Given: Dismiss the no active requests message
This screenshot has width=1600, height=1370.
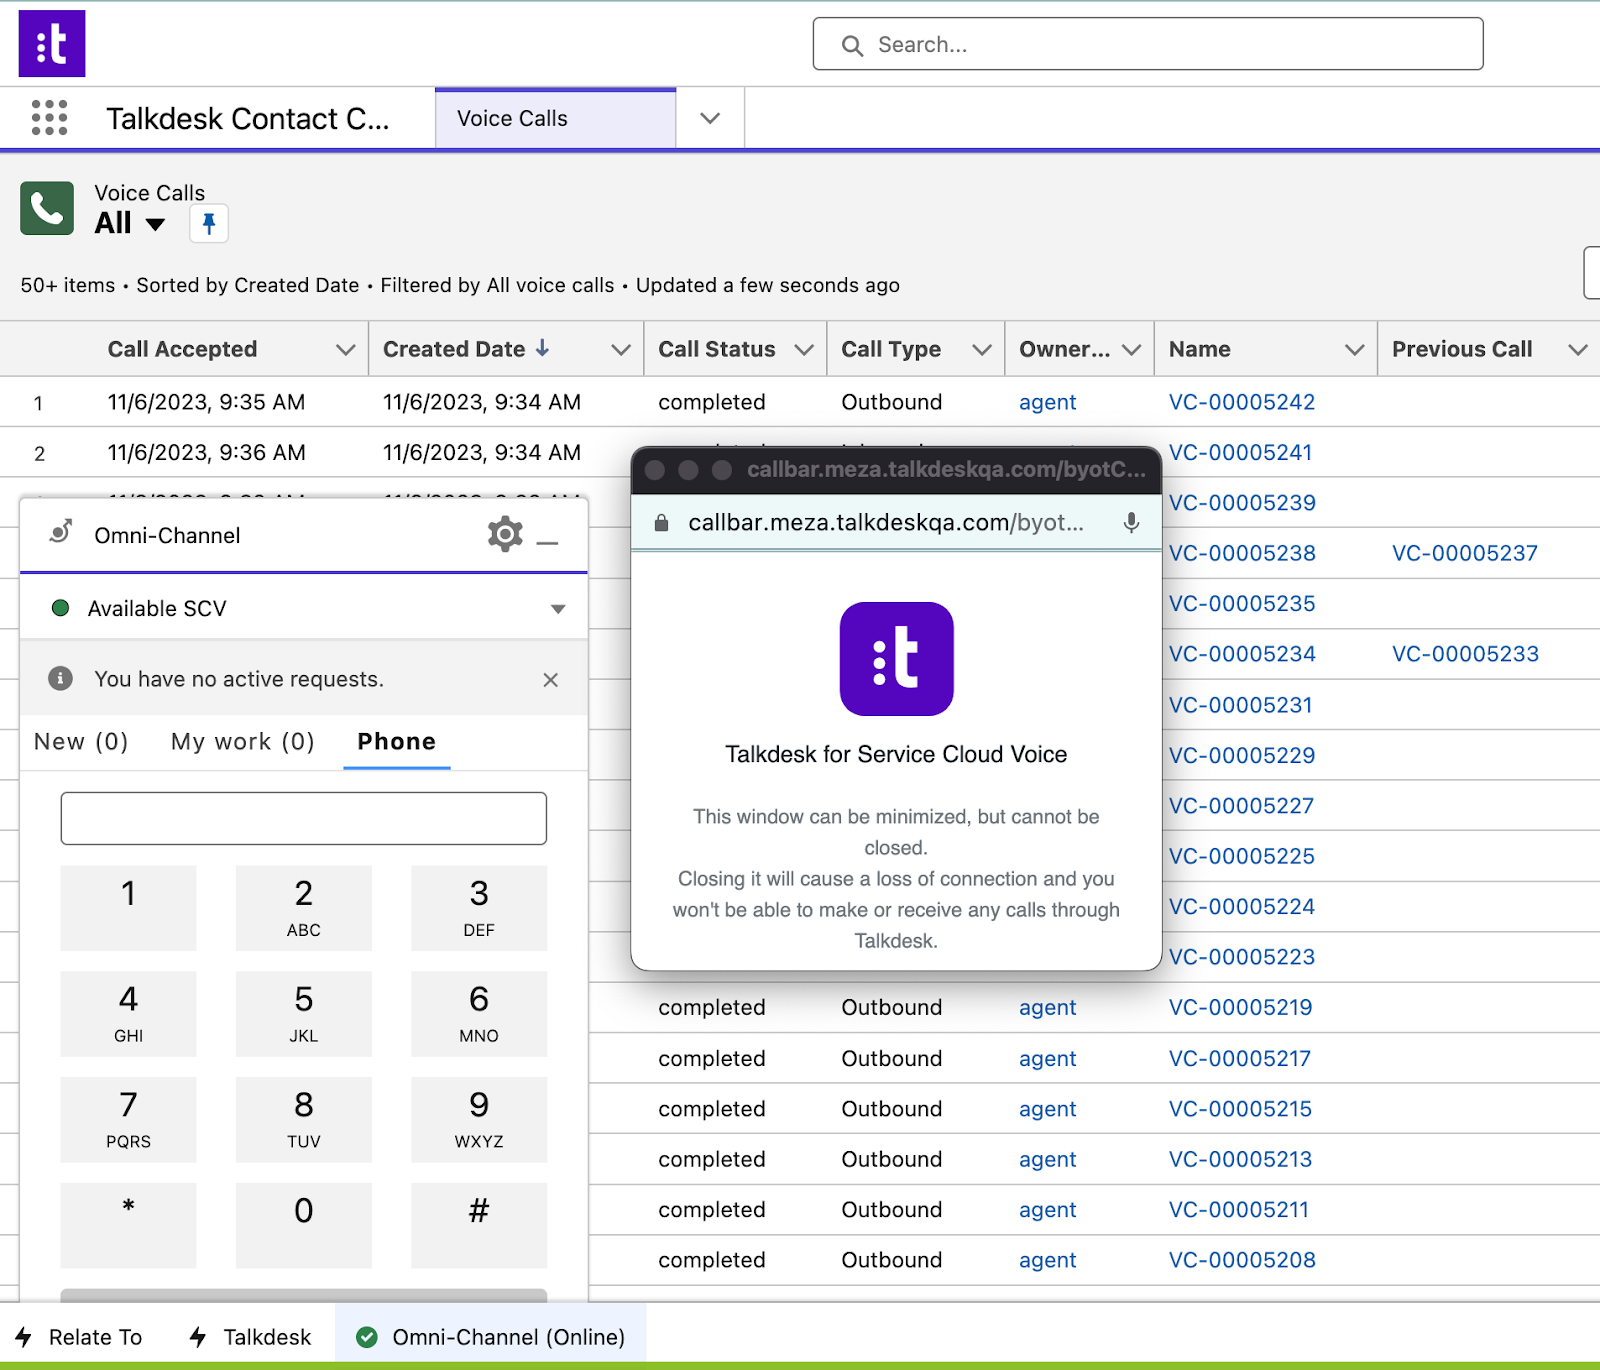Looking at the screenshot, I should tap(550, 680).
